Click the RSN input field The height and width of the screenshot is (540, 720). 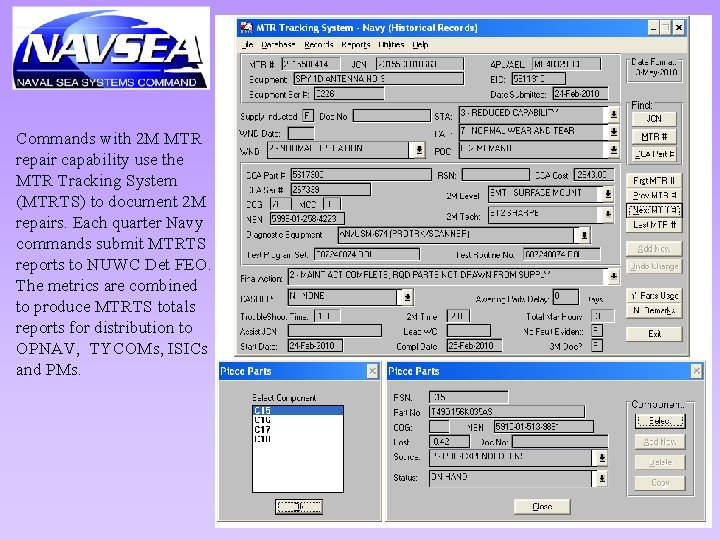pyautogui.click(x=495, y=175)
